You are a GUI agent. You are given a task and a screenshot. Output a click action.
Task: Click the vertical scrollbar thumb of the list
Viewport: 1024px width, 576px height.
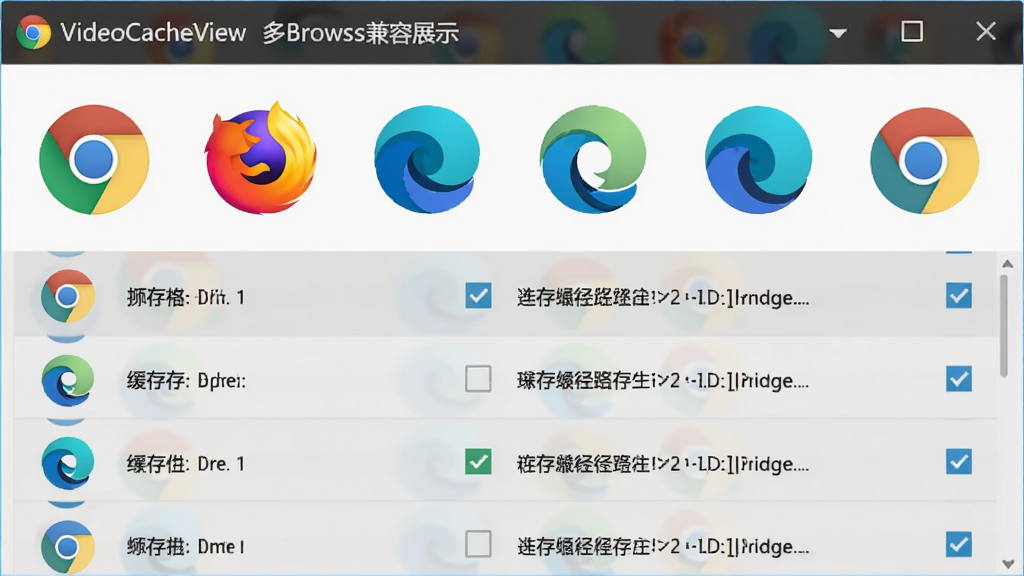1004,326
